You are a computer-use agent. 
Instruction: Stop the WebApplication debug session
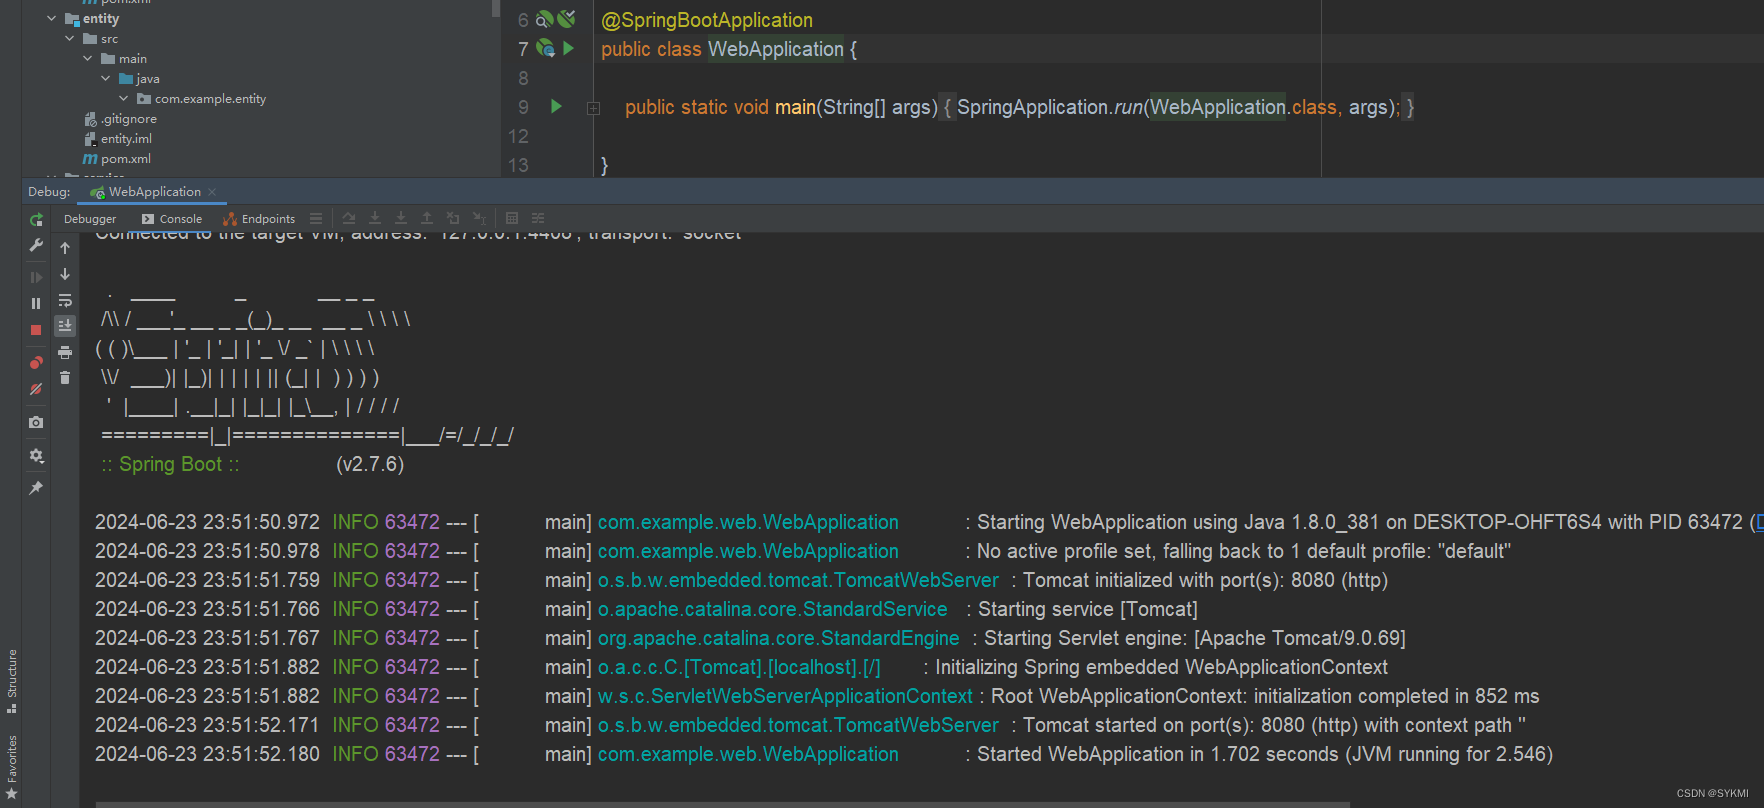36,330
